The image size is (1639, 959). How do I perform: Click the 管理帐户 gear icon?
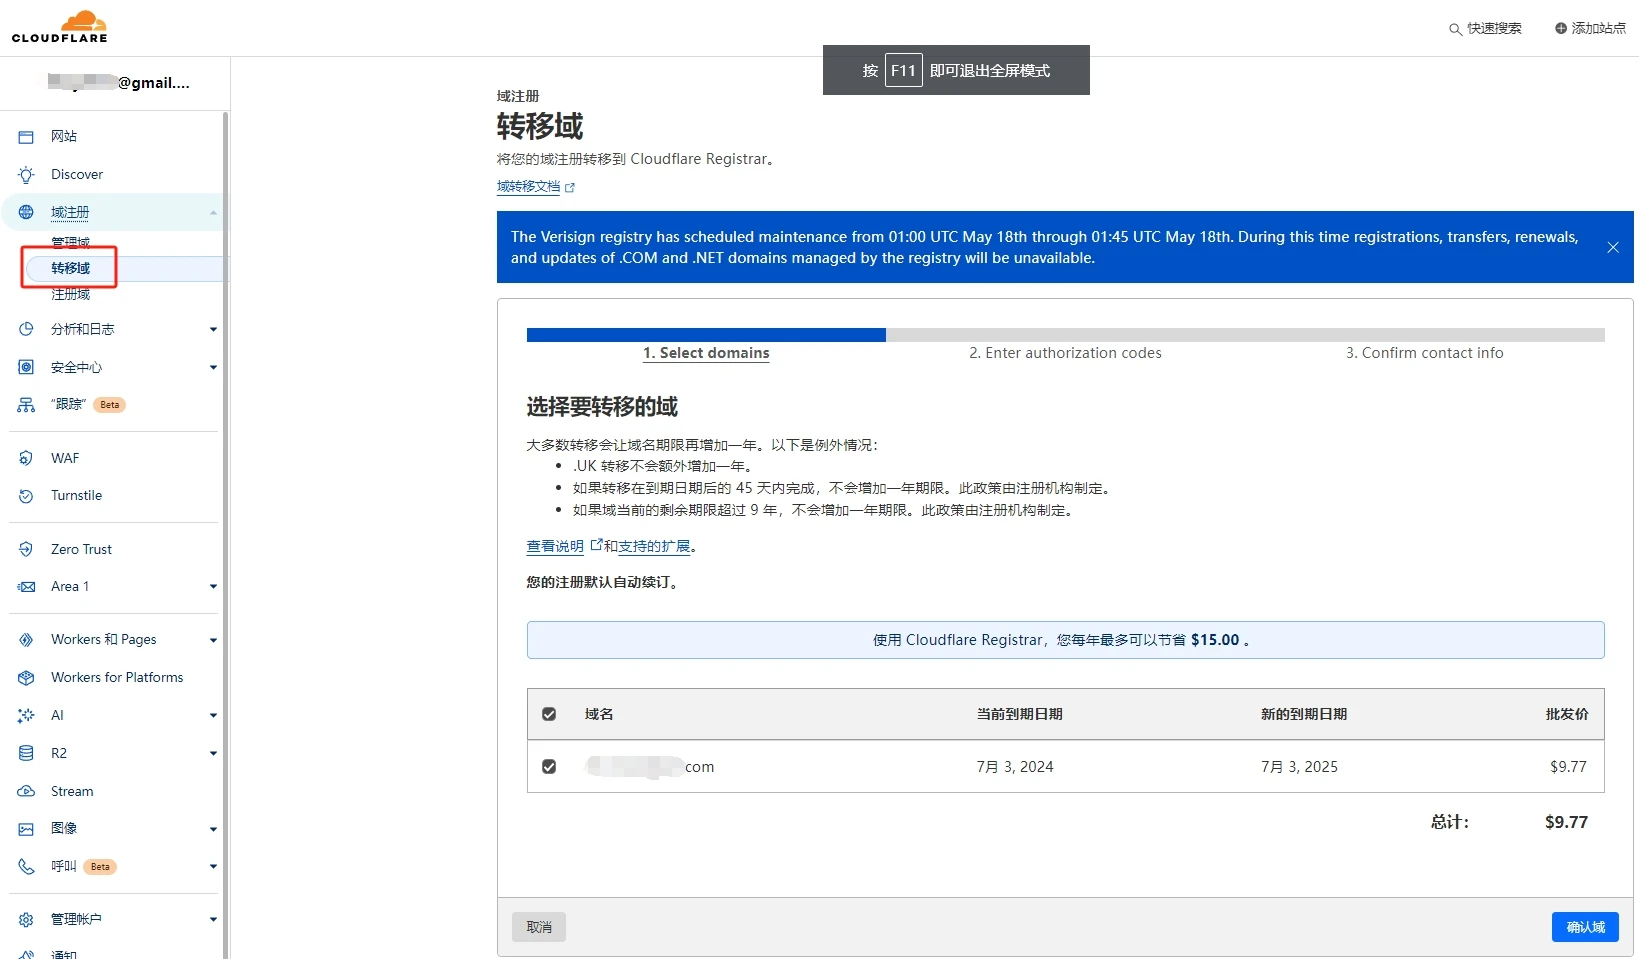pyautogui.click(x=26, y=919)
